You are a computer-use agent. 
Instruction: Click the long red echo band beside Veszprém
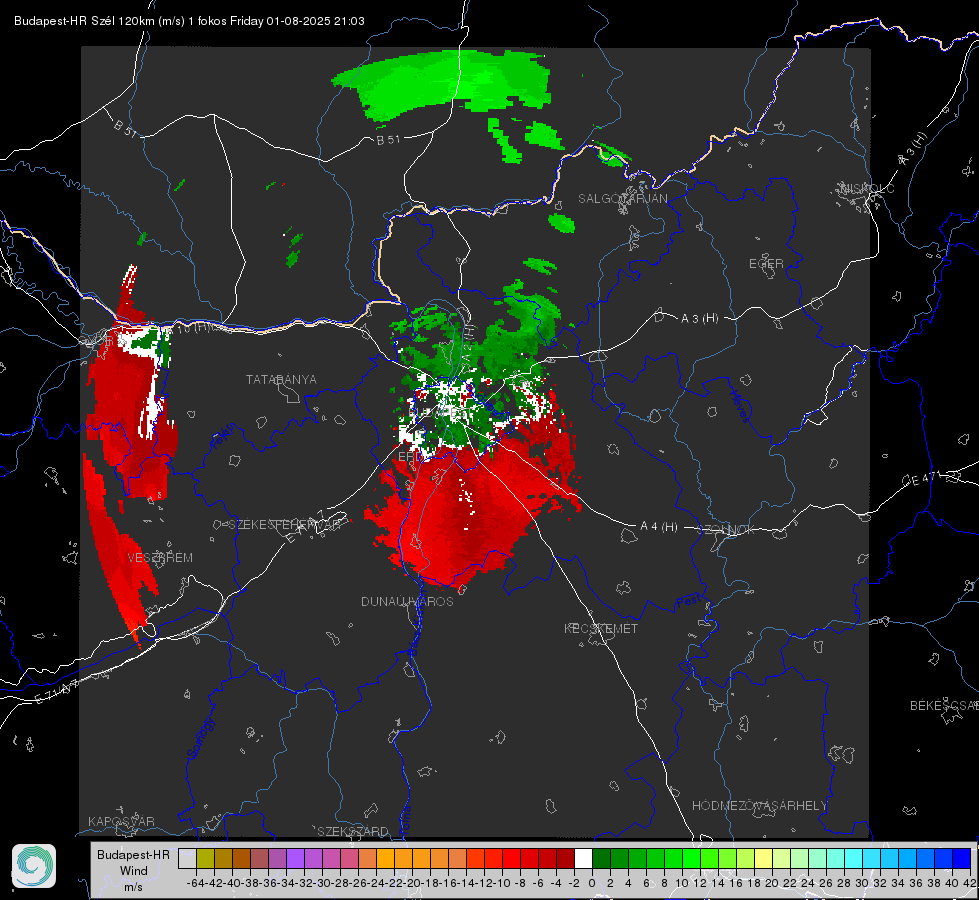pos(119,550)
